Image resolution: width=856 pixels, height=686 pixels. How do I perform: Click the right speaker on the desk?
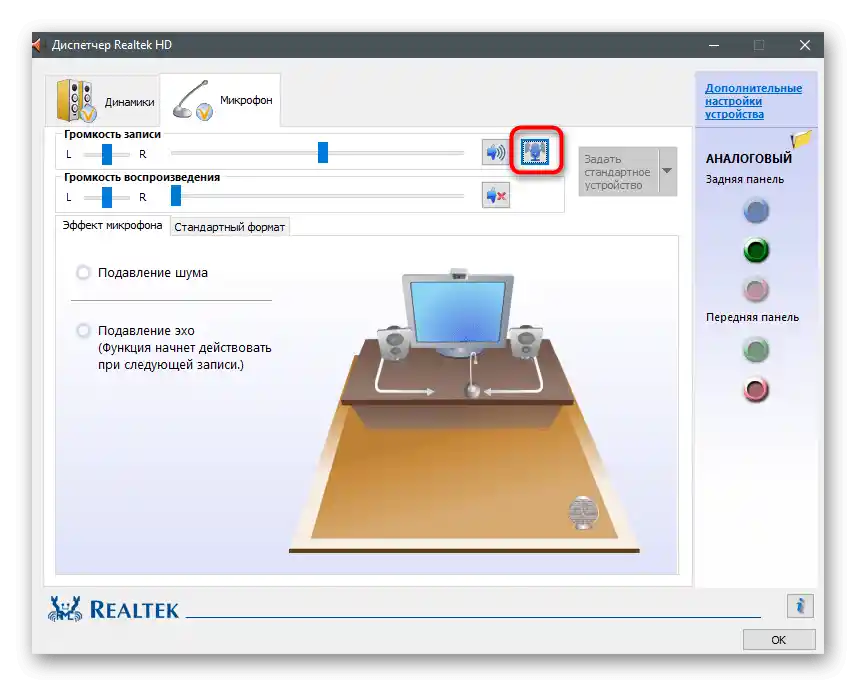525,341
